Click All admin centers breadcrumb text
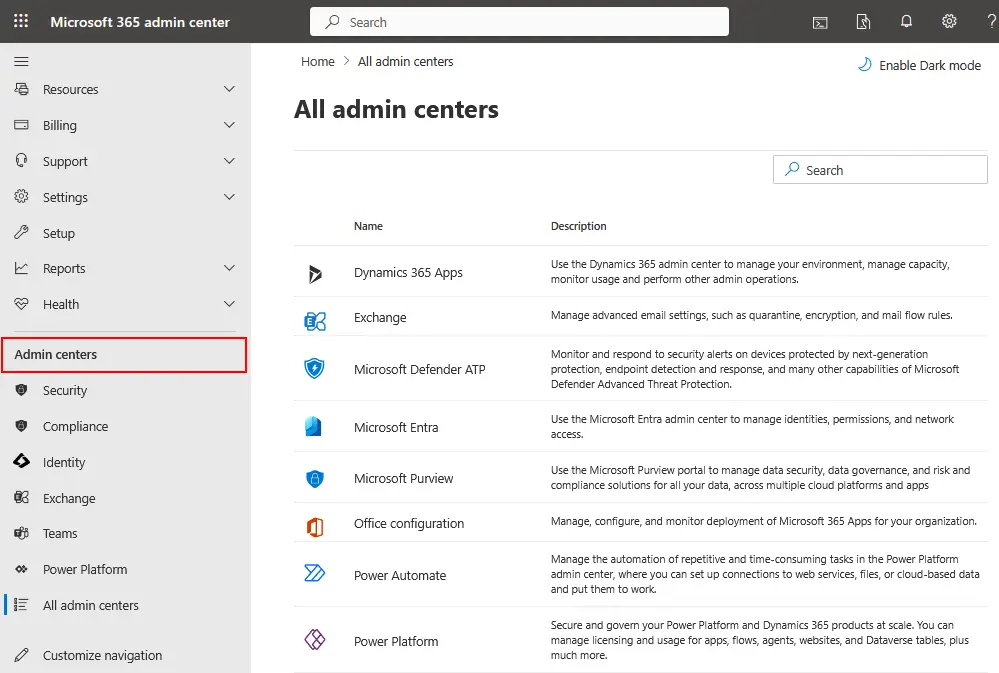 (405, 61)
